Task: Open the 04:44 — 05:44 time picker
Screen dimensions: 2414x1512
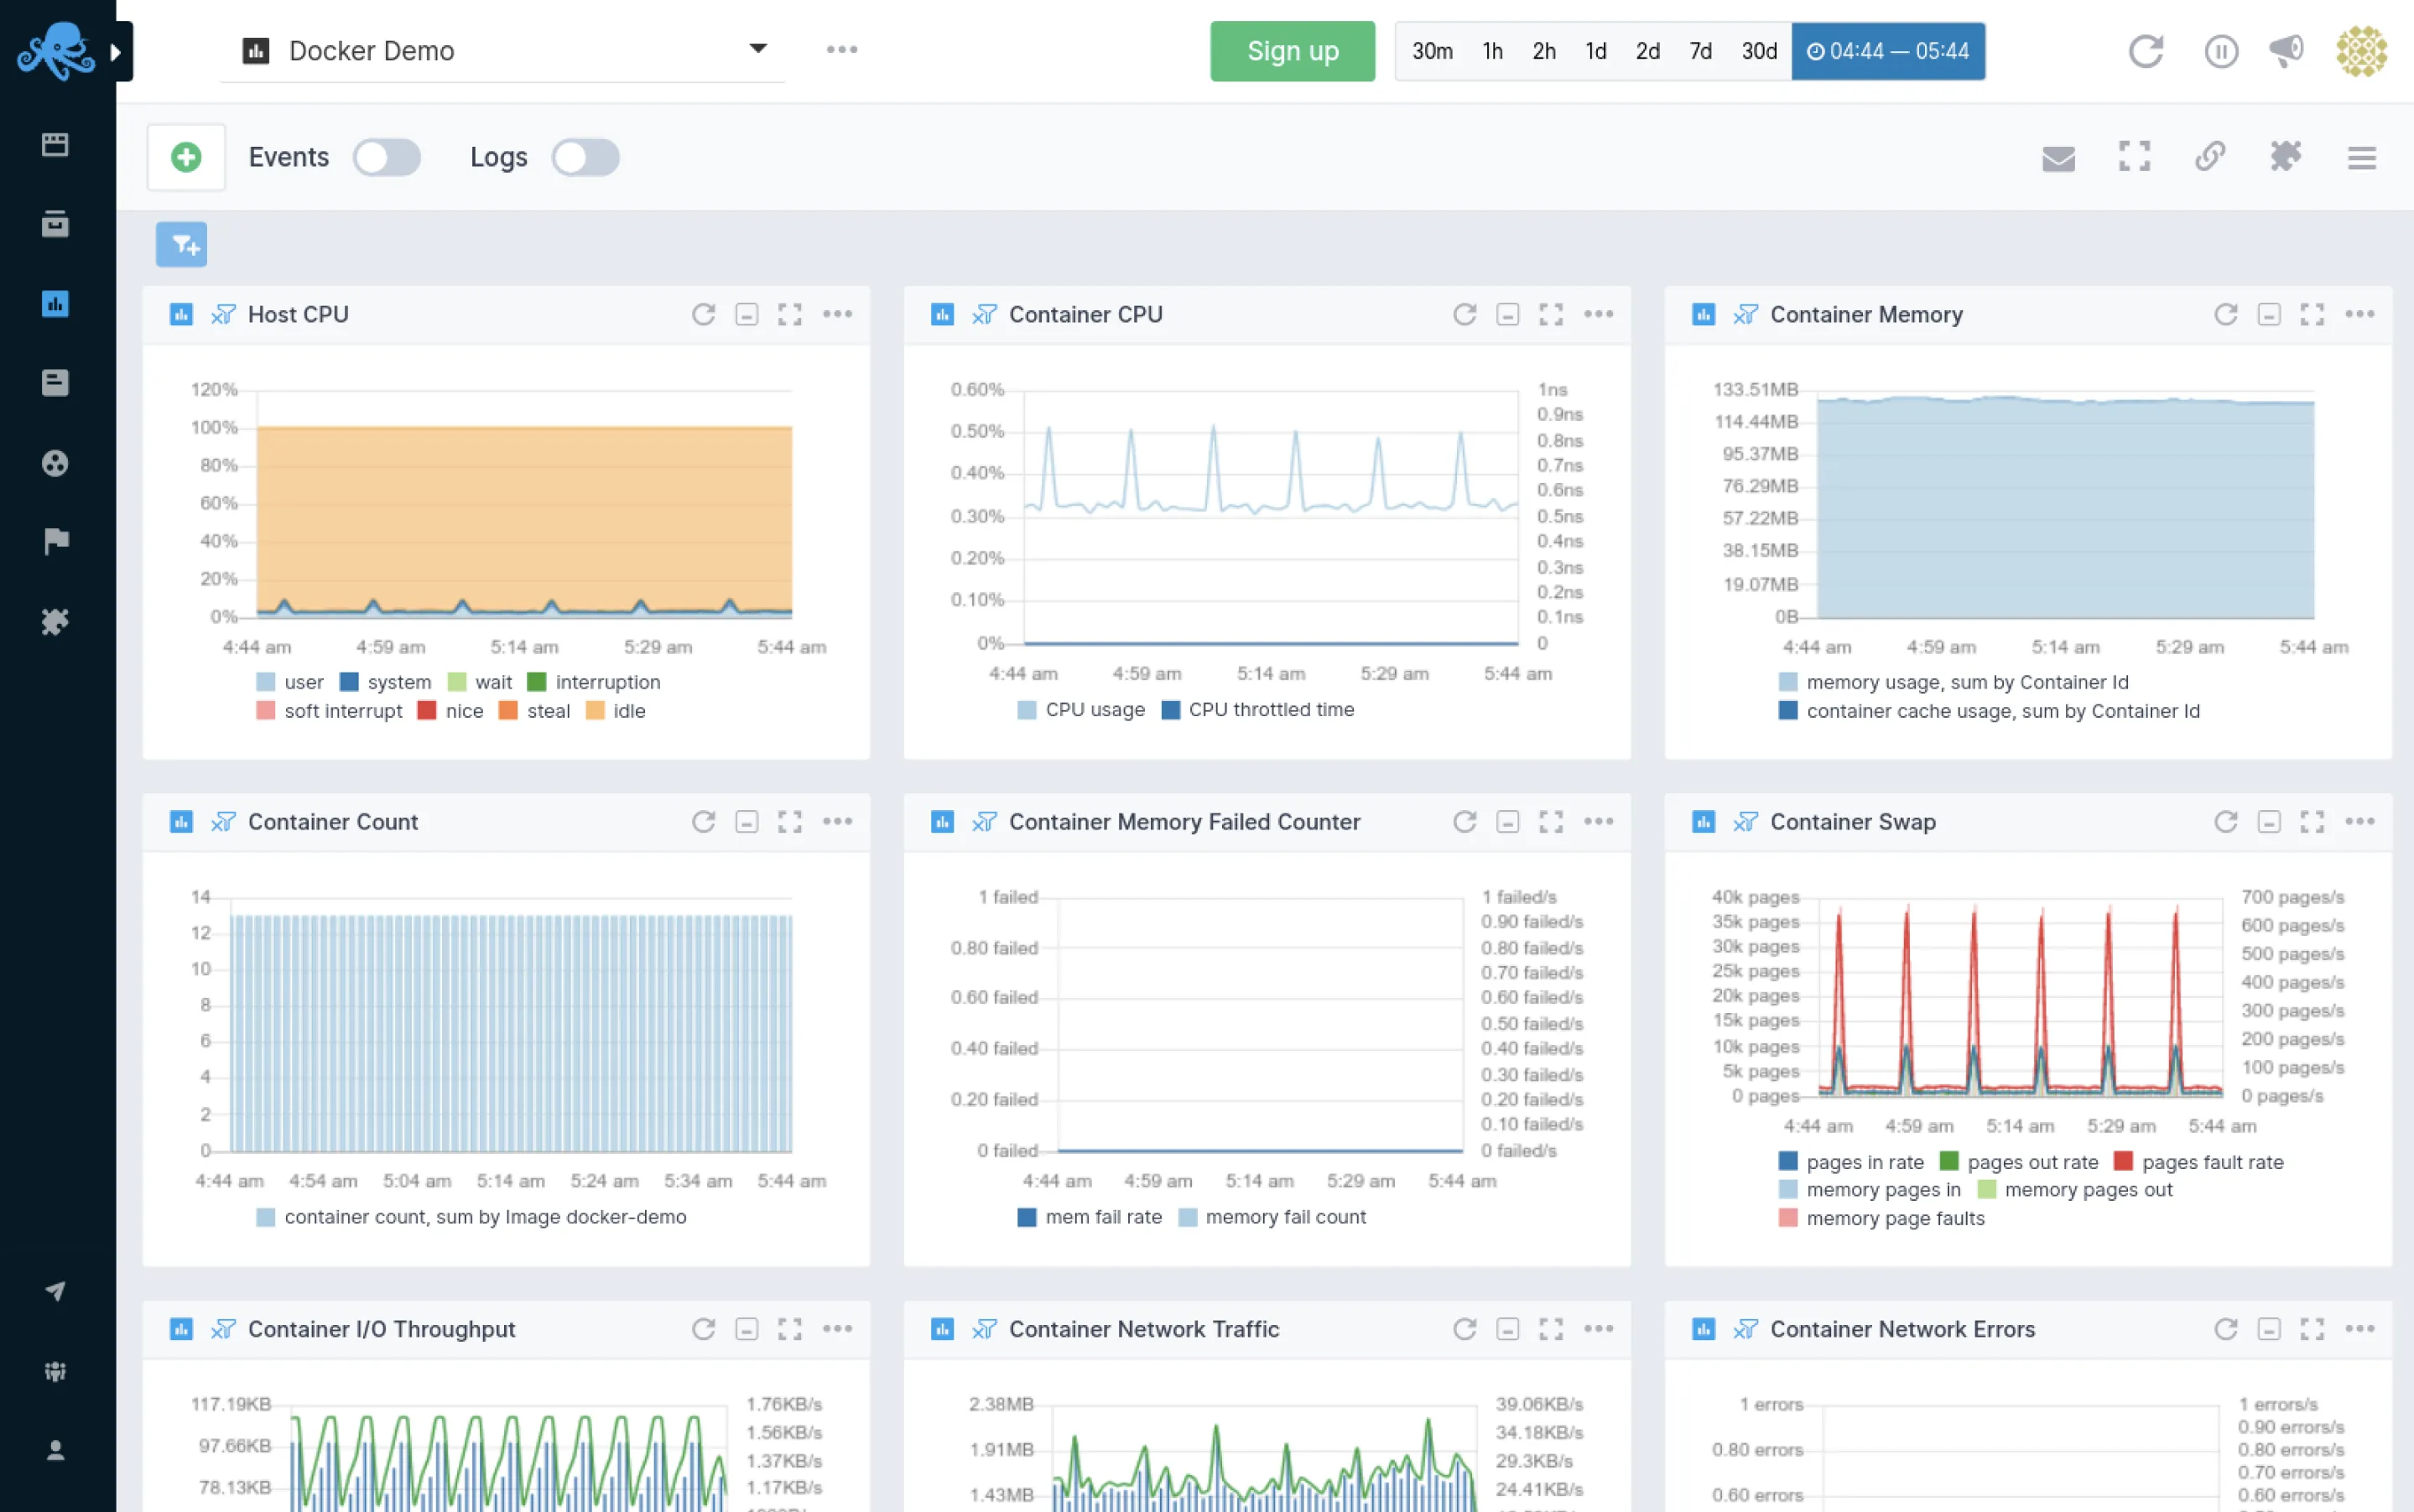Action: pyautogui.click(x=1888, y=51)
